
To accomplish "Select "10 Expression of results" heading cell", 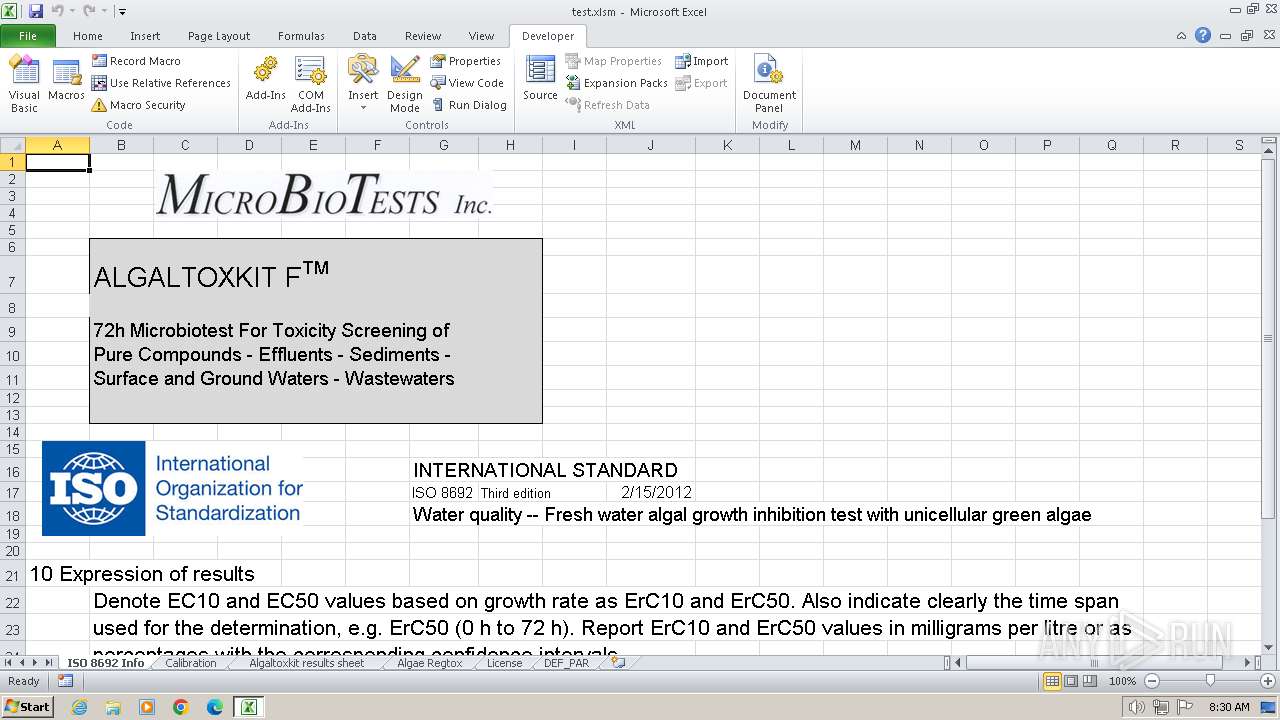I will coord(142,574).
